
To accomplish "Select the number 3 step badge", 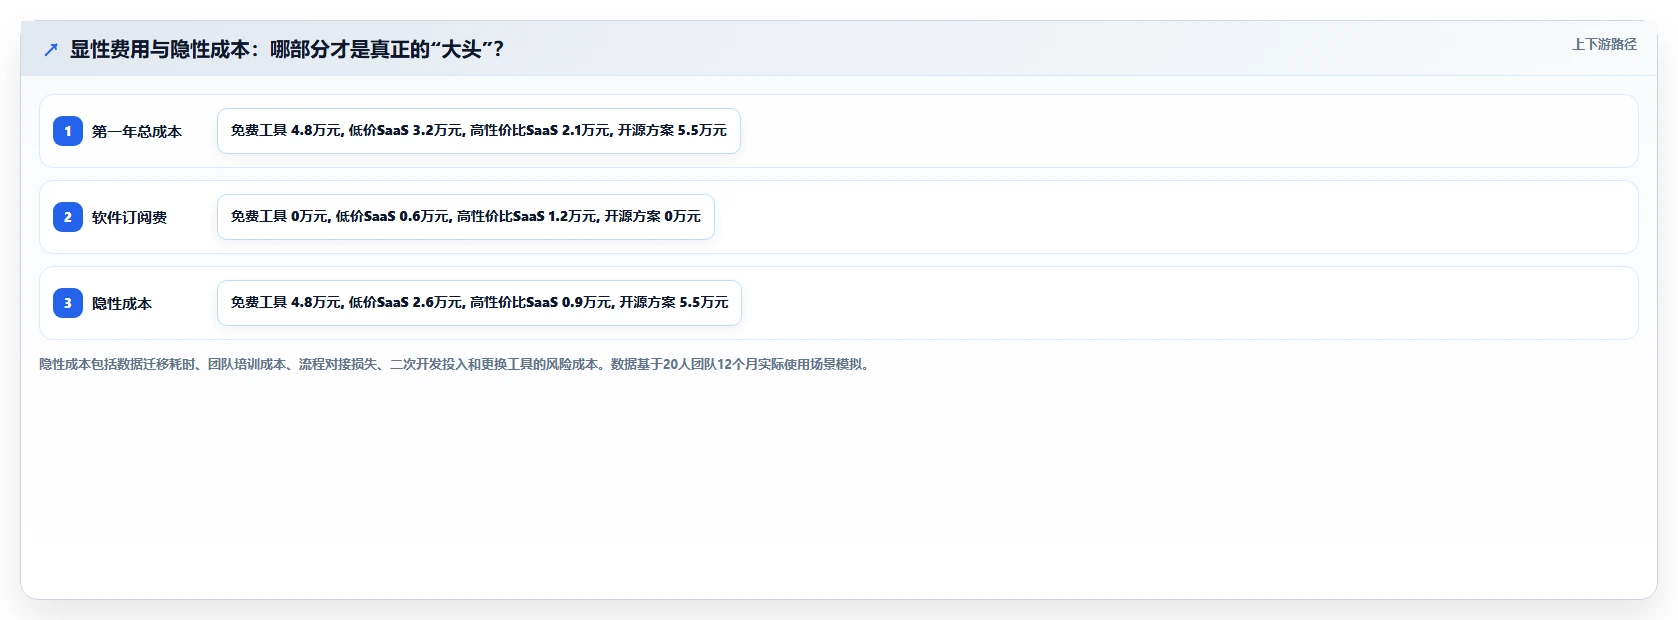I will [68, 303].
